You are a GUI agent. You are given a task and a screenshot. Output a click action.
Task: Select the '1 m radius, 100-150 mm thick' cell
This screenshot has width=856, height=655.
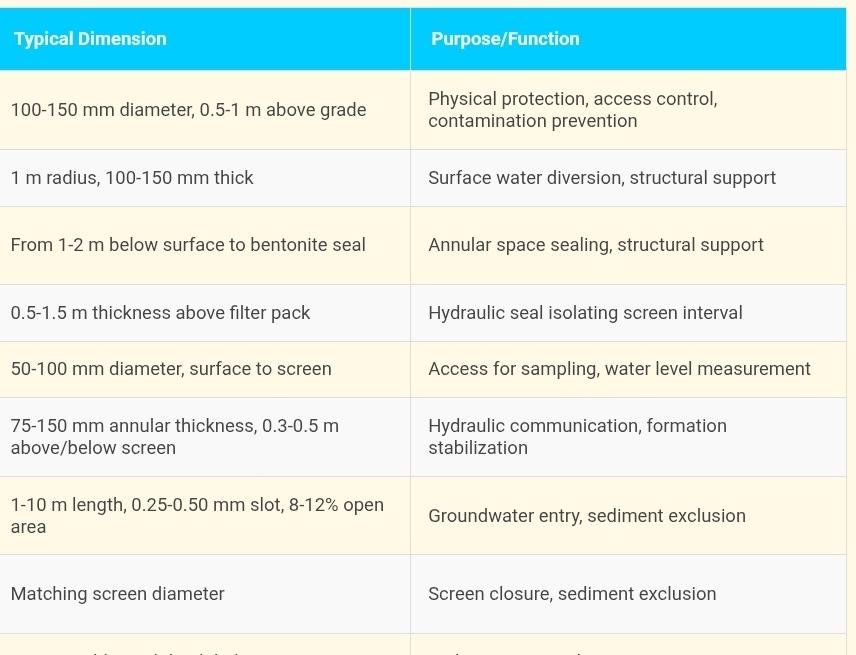click(x=132, y=178)
